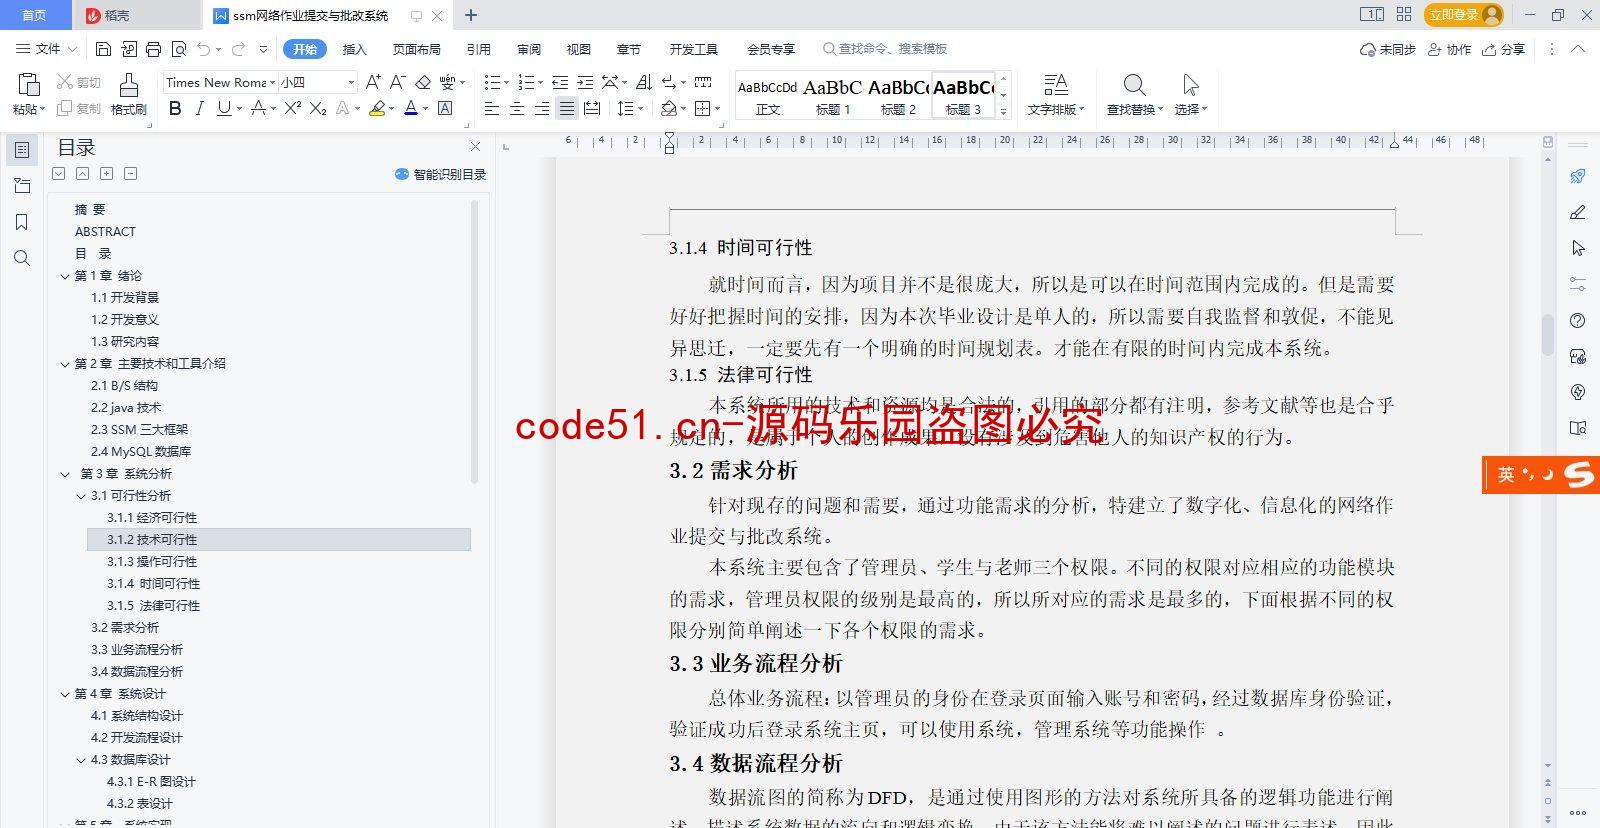Click the Print icon in quick access toolbar

(153, 49)
